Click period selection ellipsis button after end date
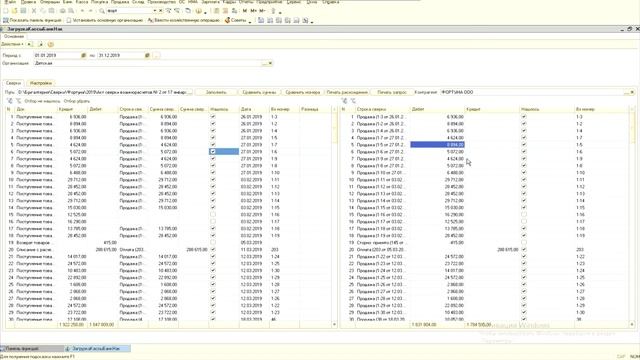The width and height of the screenshot is (640, 360). coord(157,55)
